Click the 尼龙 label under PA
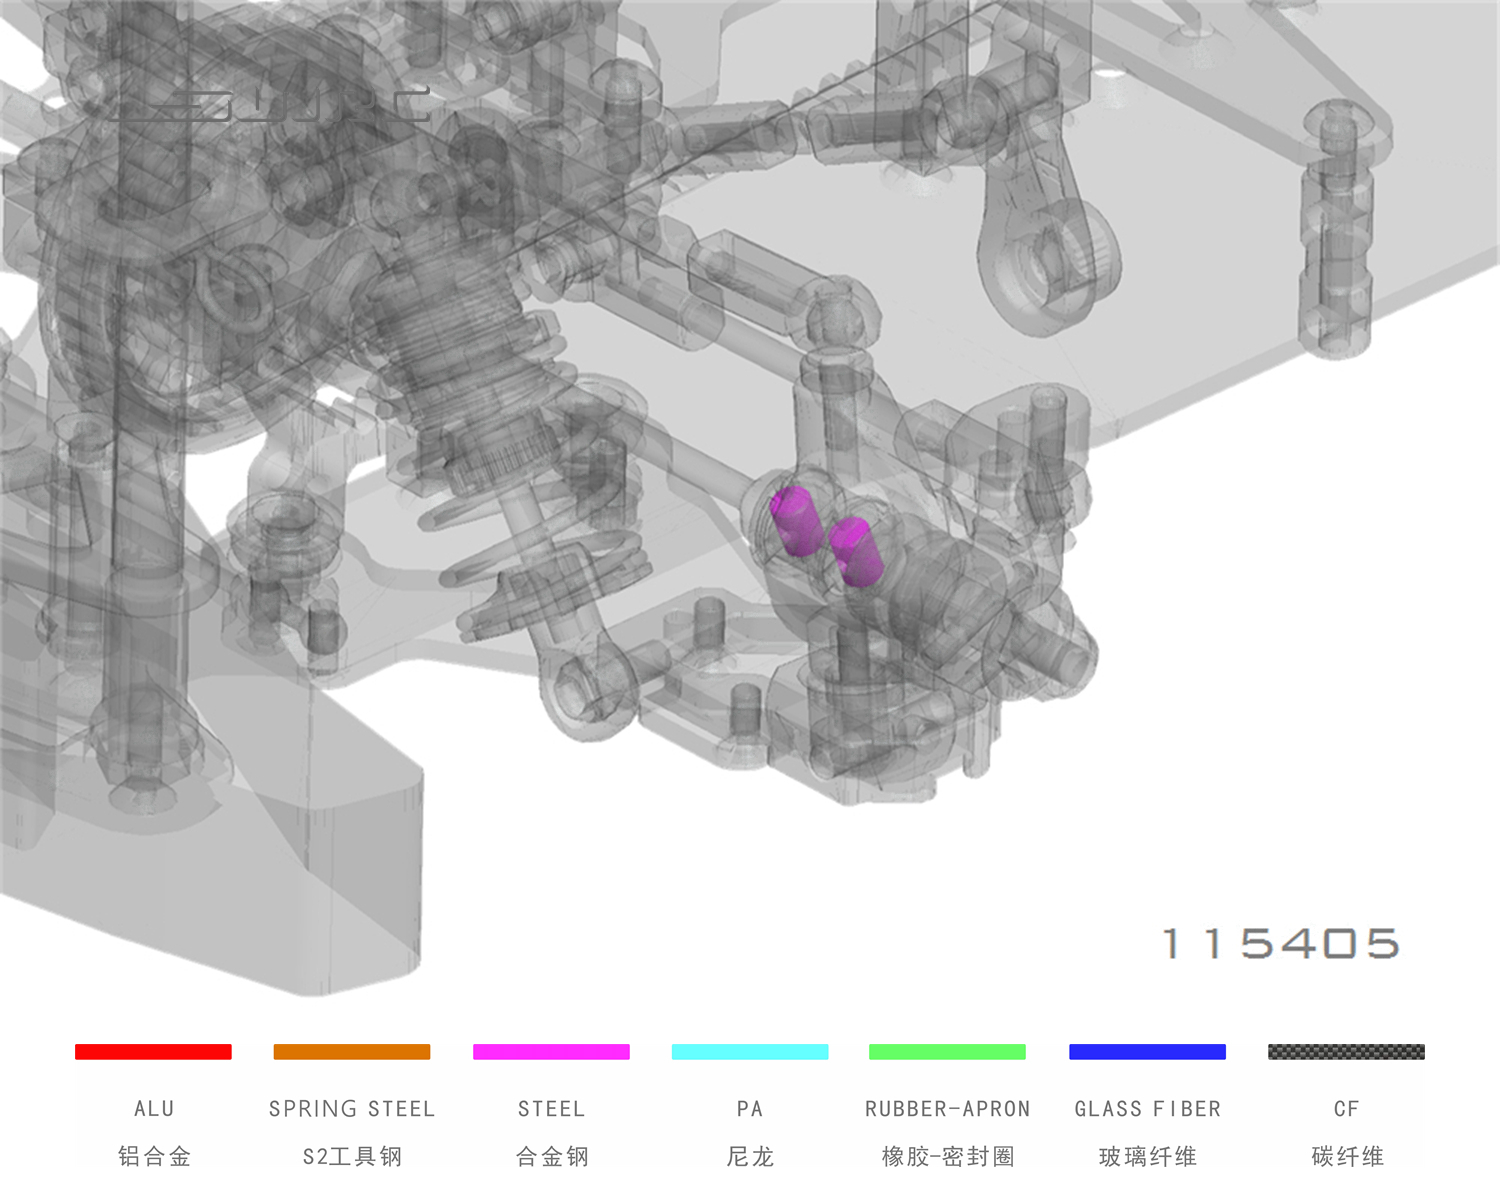Screen dimensions: 1500x1203 (750, 1157)
